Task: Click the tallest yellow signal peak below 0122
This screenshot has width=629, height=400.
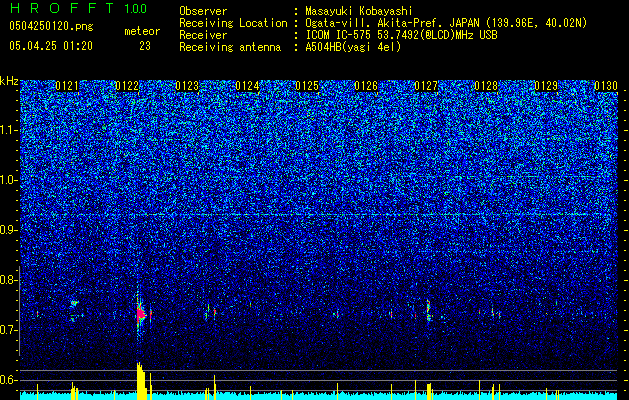Action: point(140,381)
